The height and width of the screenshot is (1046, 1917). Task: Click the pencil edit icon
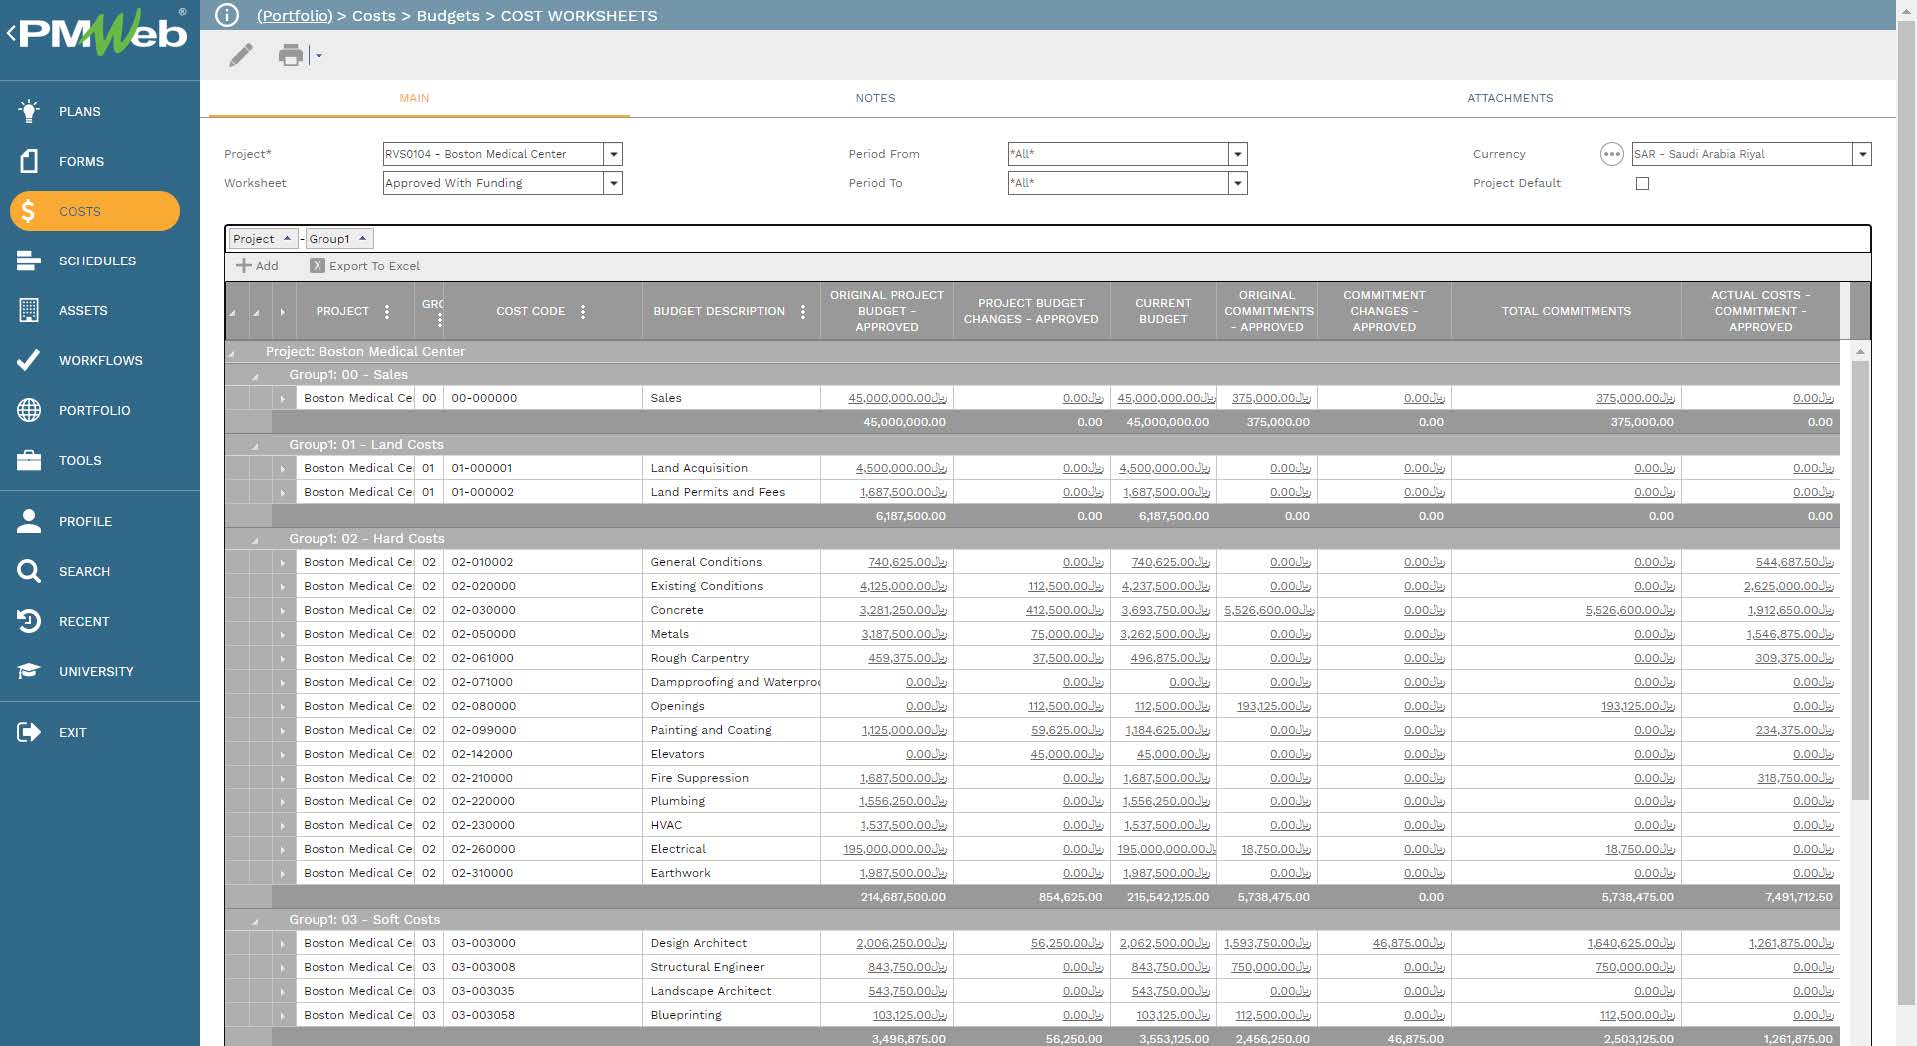click(x=241, y=55)
